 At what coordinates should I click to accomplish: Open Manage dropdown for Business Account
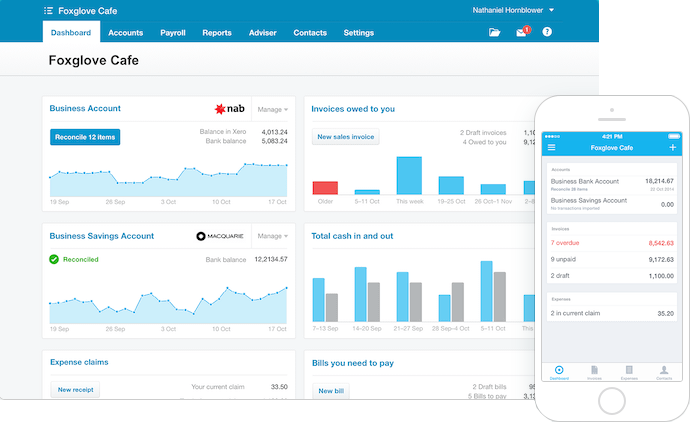click(x=272, y=109)
